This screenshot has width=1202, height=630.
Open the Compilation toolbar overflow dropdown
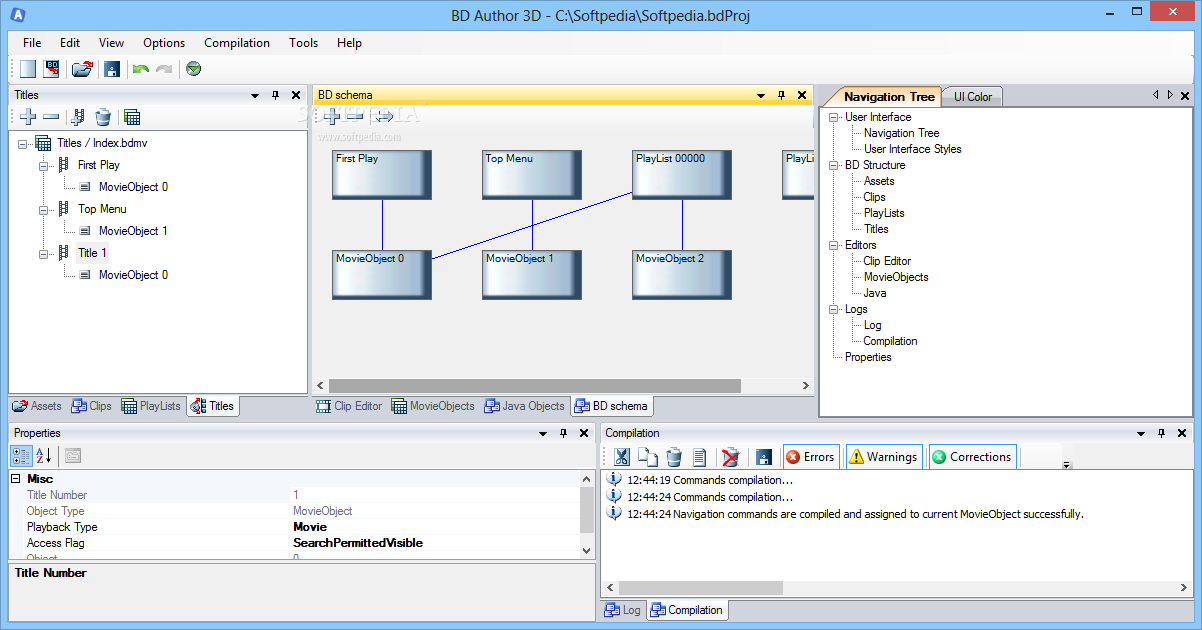click(1066, 465)
